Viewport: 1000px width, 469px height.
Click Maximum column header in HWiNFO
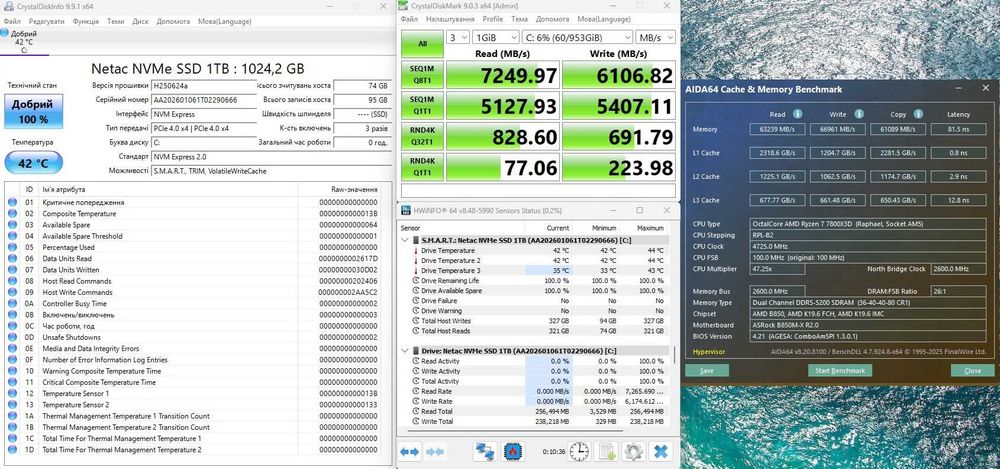pos(650,228)
